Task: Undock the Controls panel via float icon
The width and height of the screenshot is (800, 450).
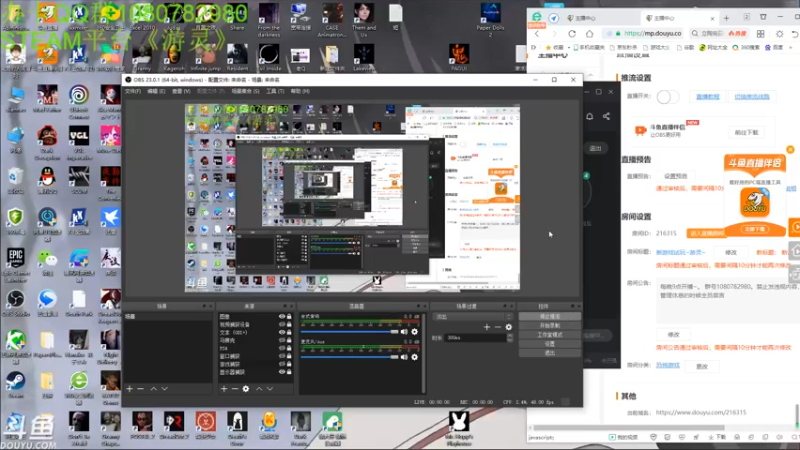Action: click(x=572, y=306)
